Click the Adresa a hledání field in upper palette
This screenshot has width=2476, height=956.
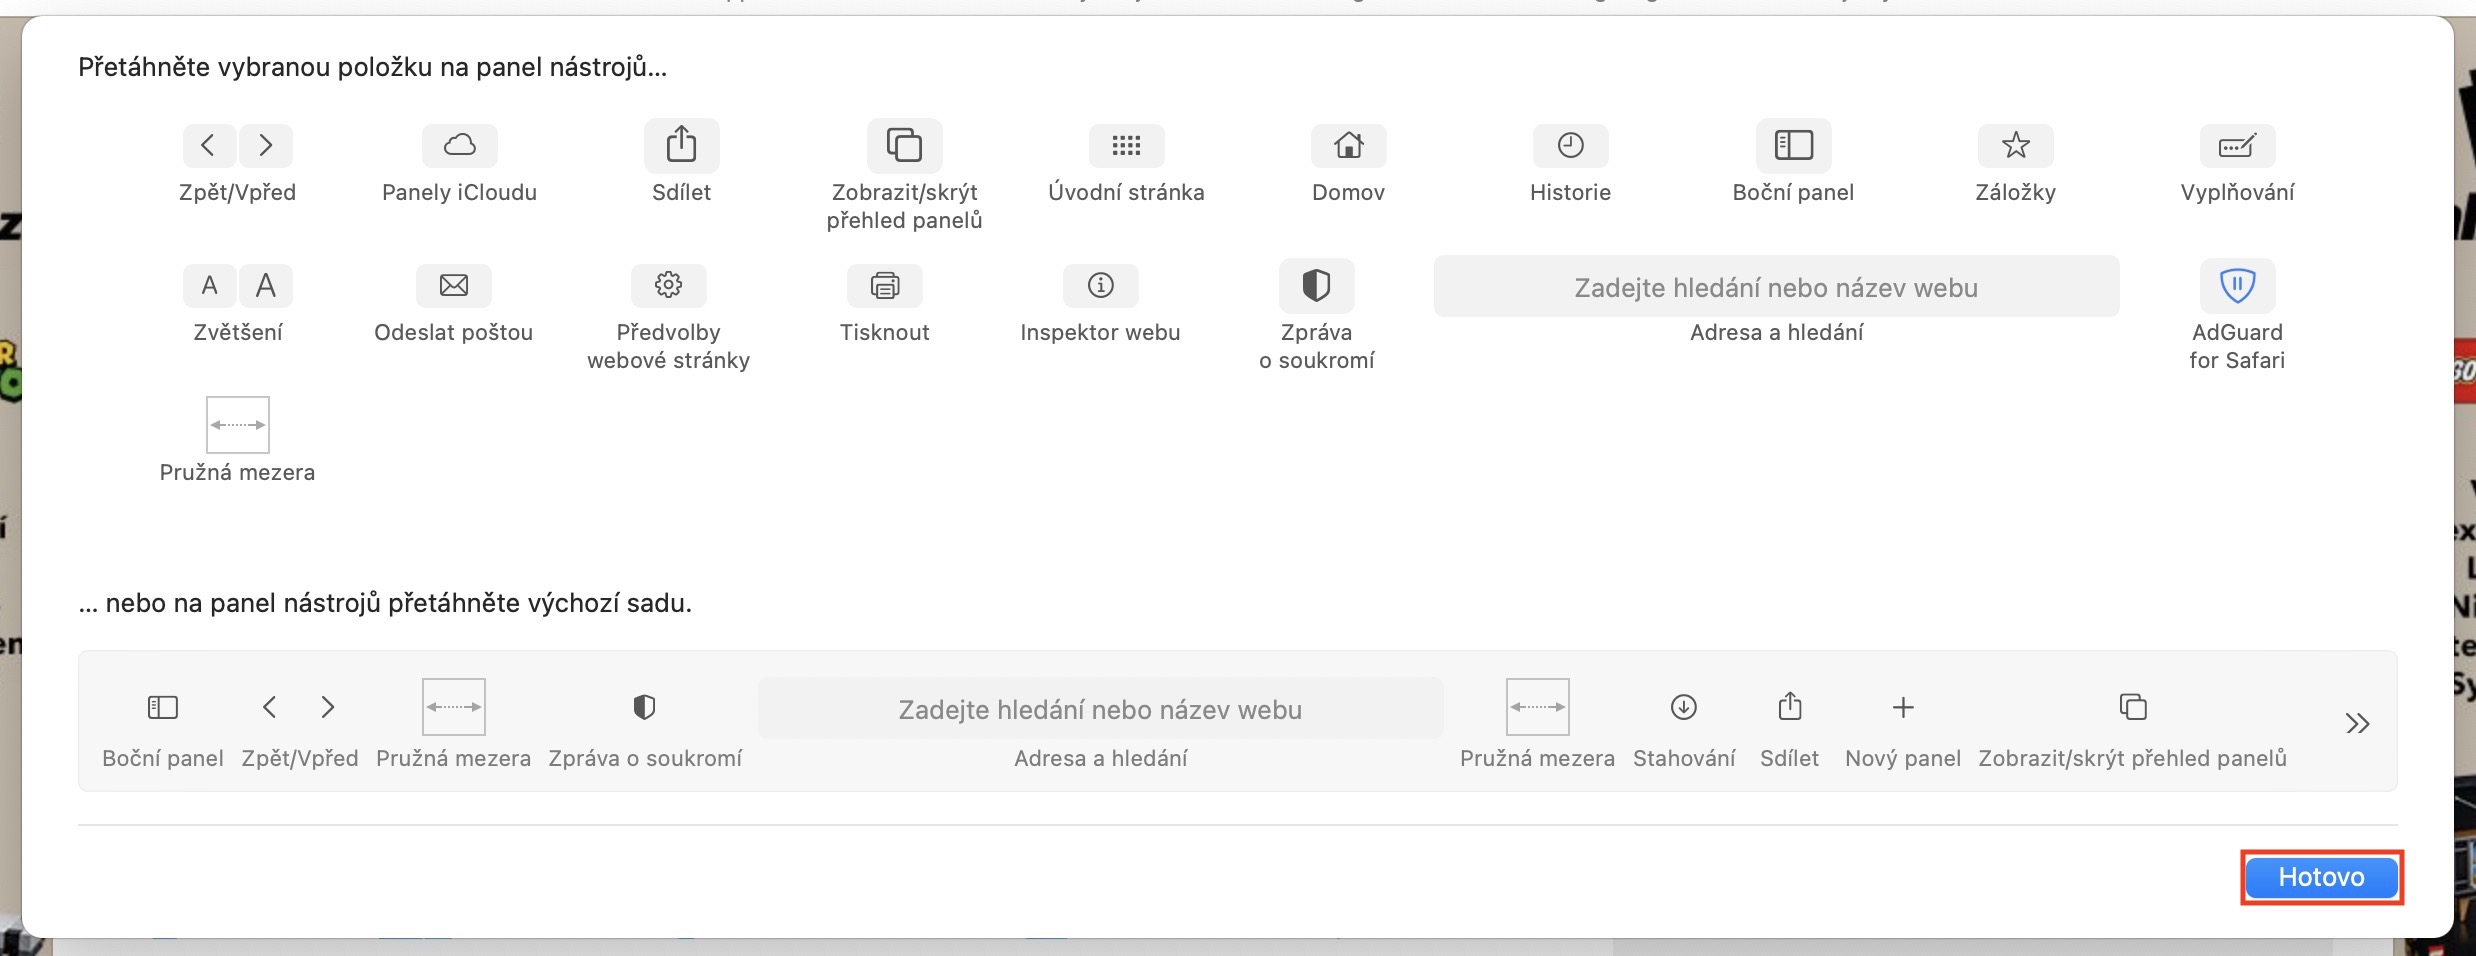(x=1776, y=288)
